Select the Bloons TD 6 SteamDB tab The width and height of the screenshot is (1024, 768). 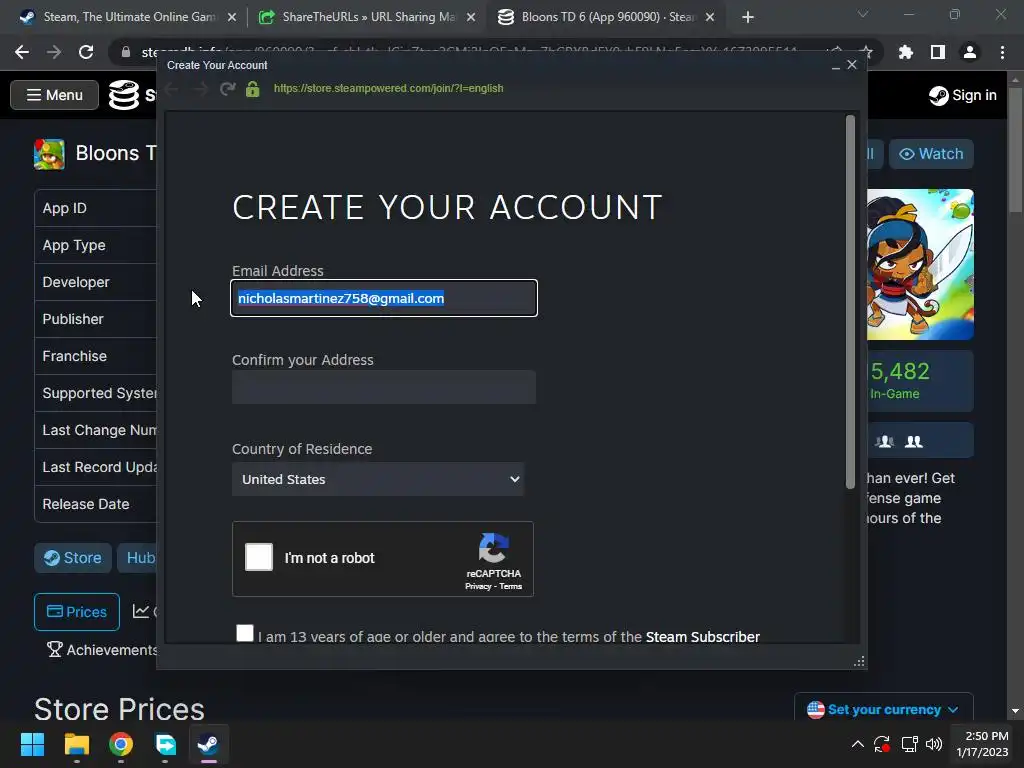point(606,17)
